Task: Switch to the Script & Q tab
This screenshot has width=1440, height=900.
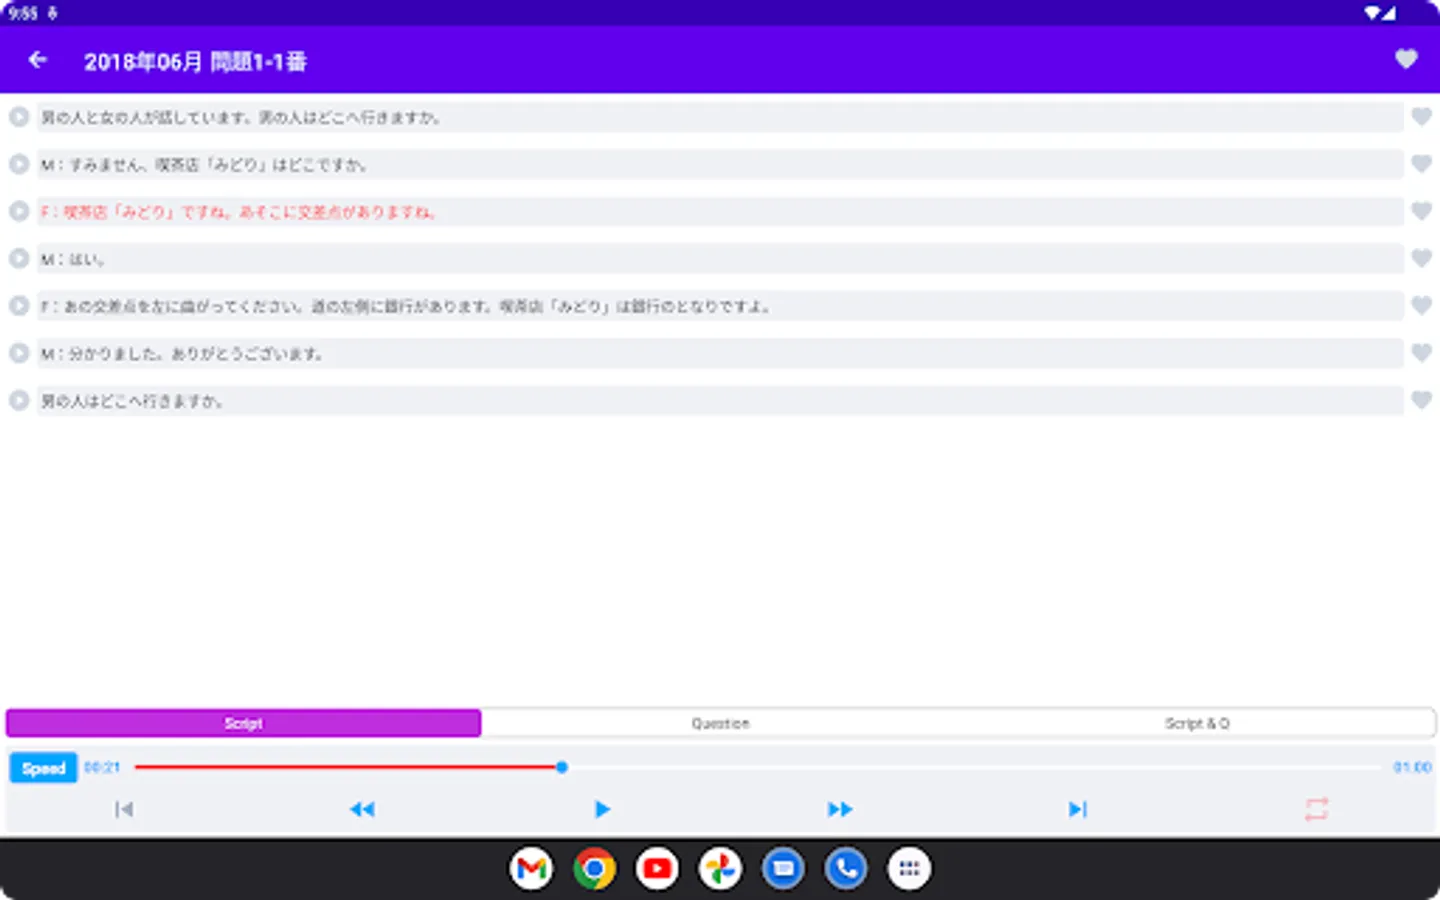Action: [x=1197, y=723]
